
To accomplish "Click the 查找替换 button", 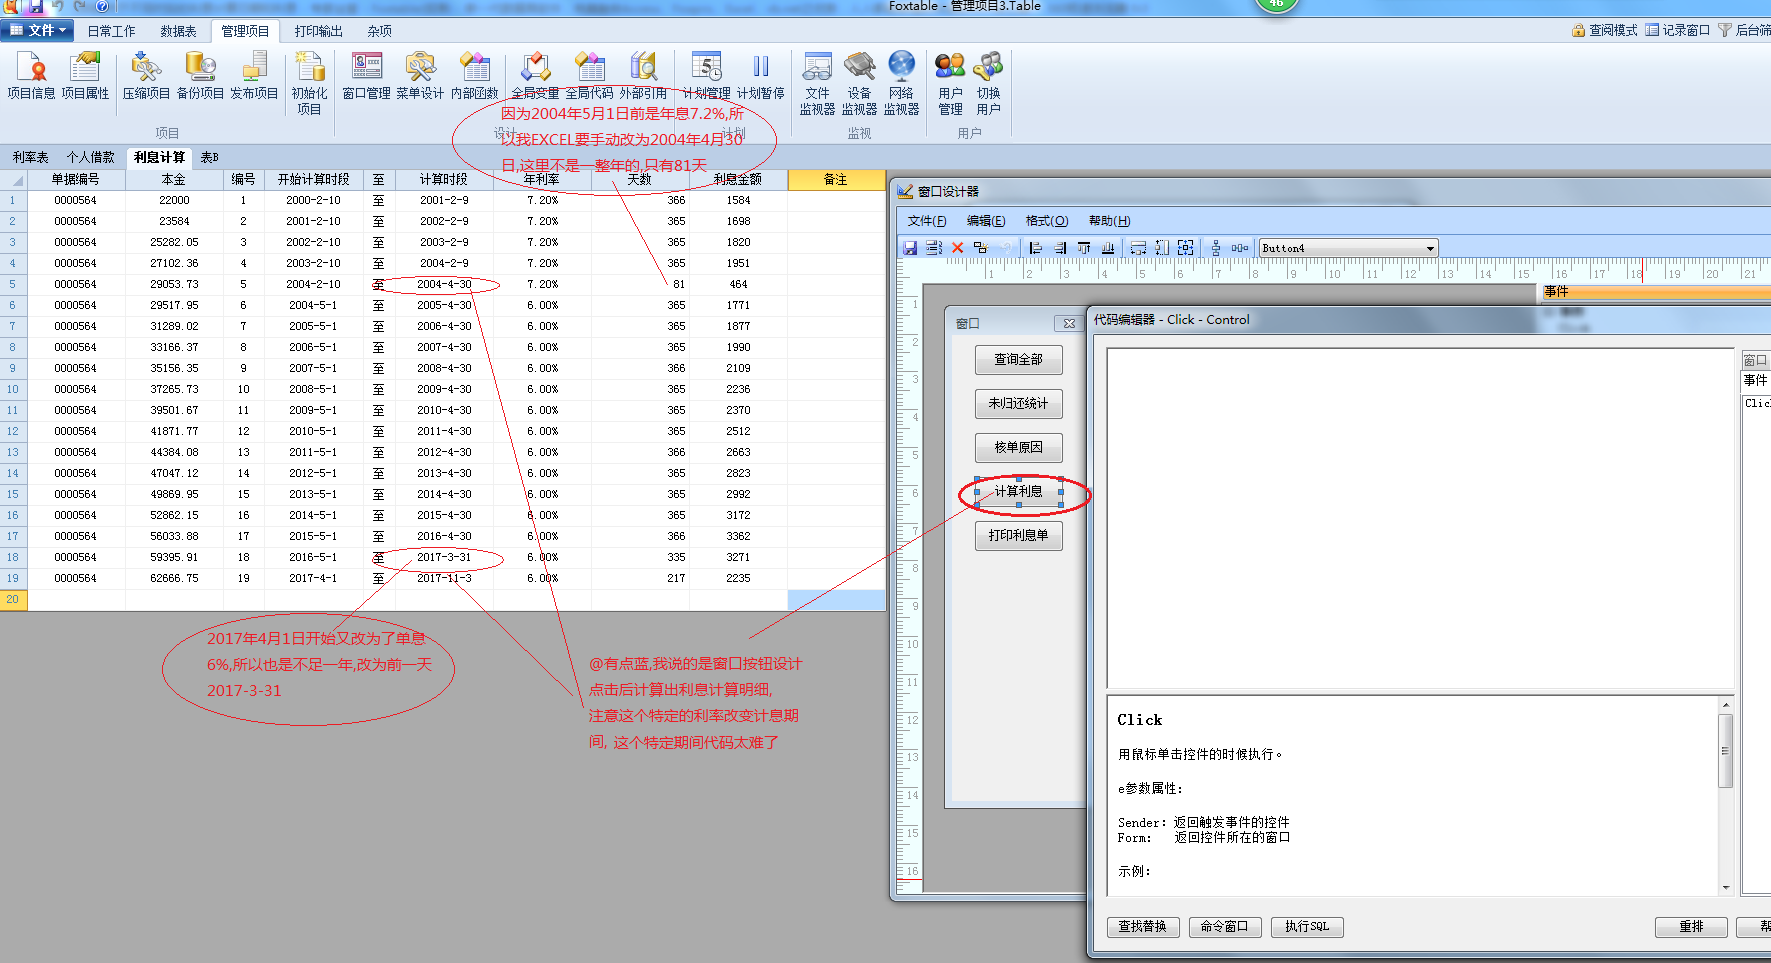I will coord(1143,927).
